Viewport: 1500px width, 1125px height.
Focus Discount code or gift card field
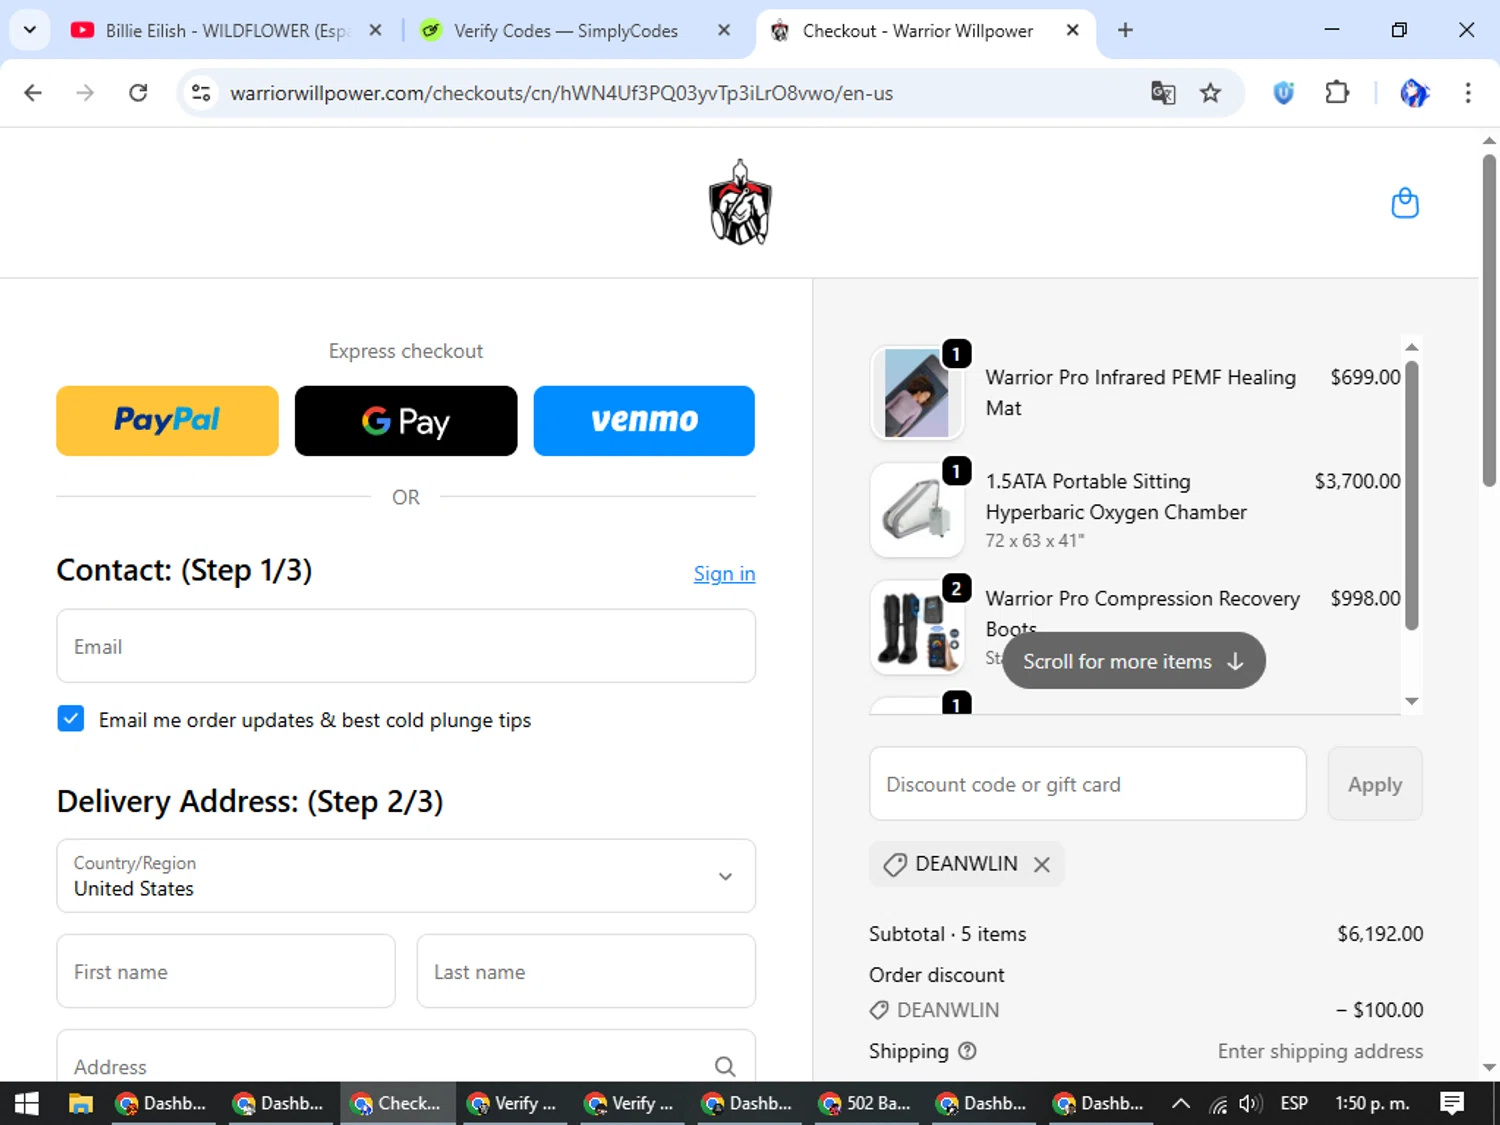click(x=1088, y=784)
